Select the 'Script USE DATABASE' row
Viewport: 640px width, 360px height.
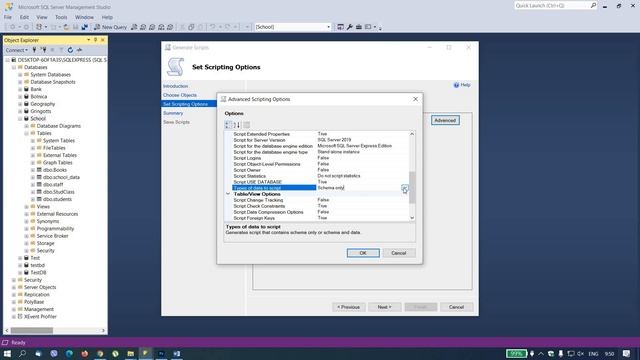click(x=320, y=182)
